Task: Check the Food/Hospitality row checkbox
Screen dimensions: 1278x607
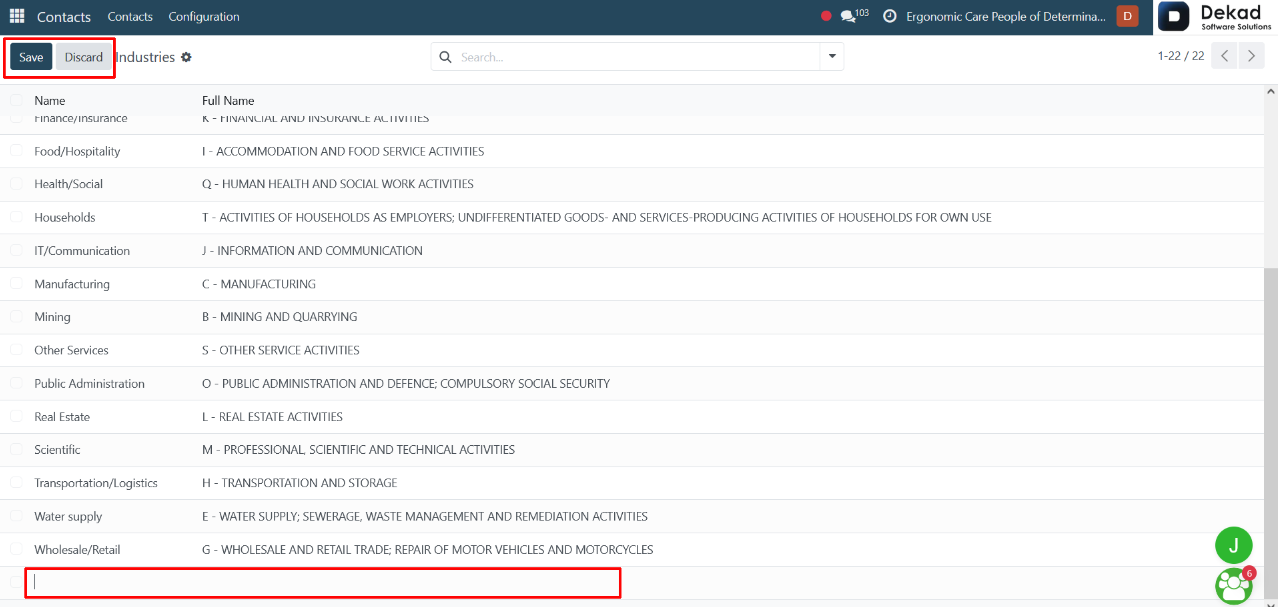Action: click(x=16, y=151)
